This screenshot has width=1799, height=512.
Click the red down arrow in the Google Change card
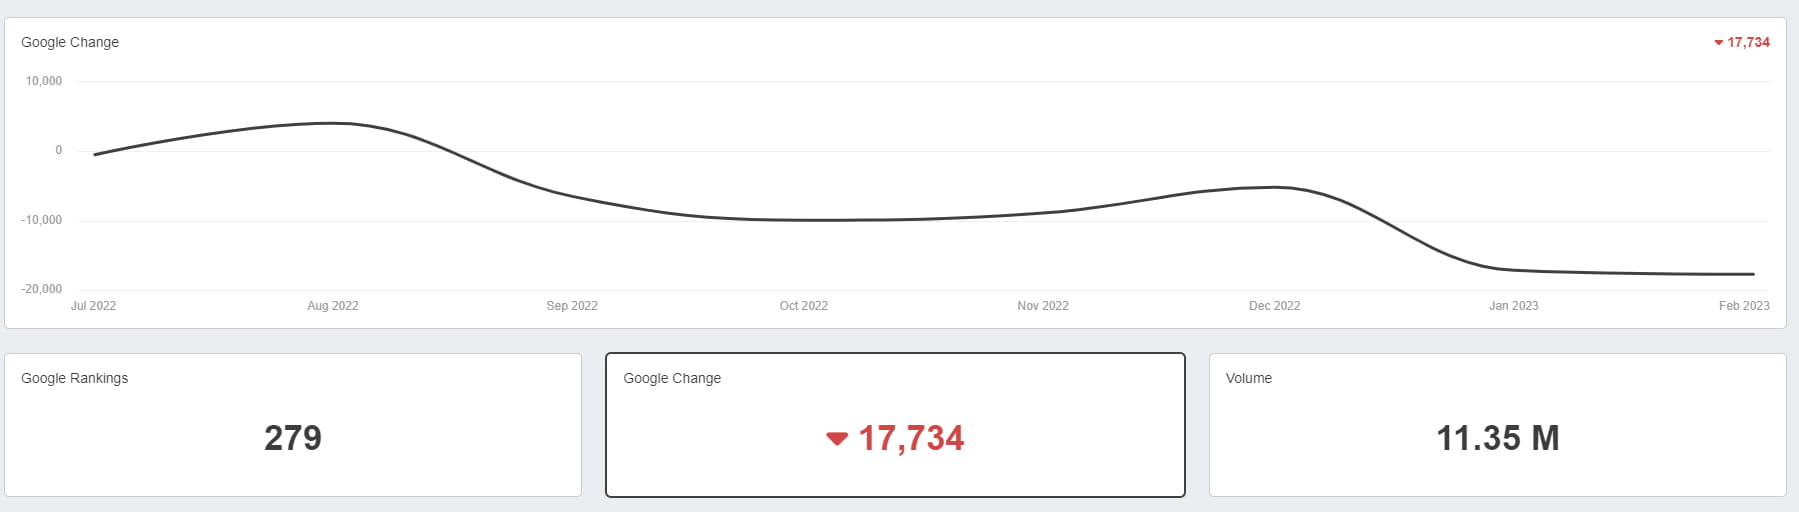tap(837, 438)
